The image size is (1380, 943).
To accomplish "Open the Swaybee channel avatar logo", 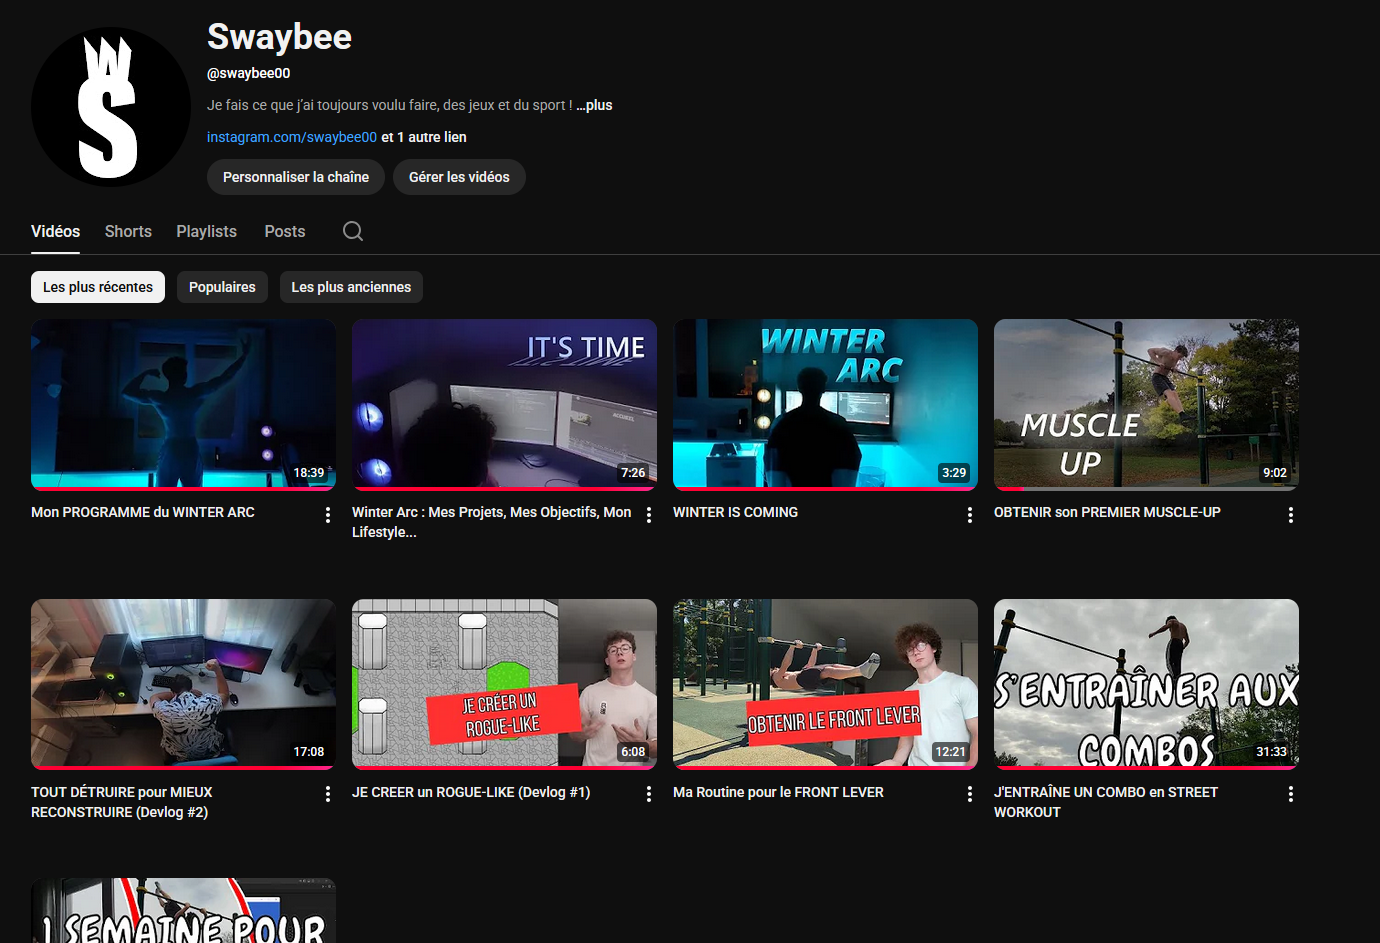I will pyautogui.click(x=110, y=107).
